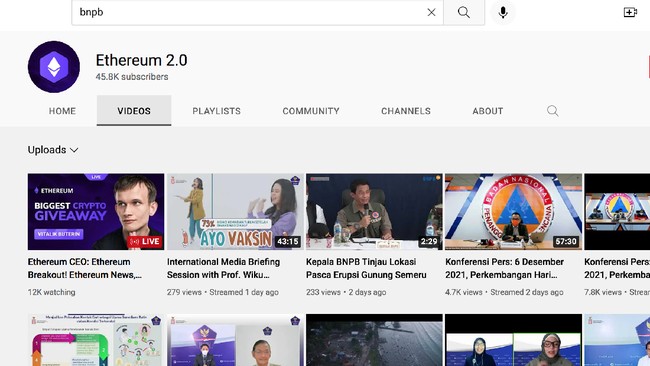Search within the channel using magnifier icon
Image resolution: width=650 pixels, height=366 pixels.
pyautogui.click(x=553, y=111)
